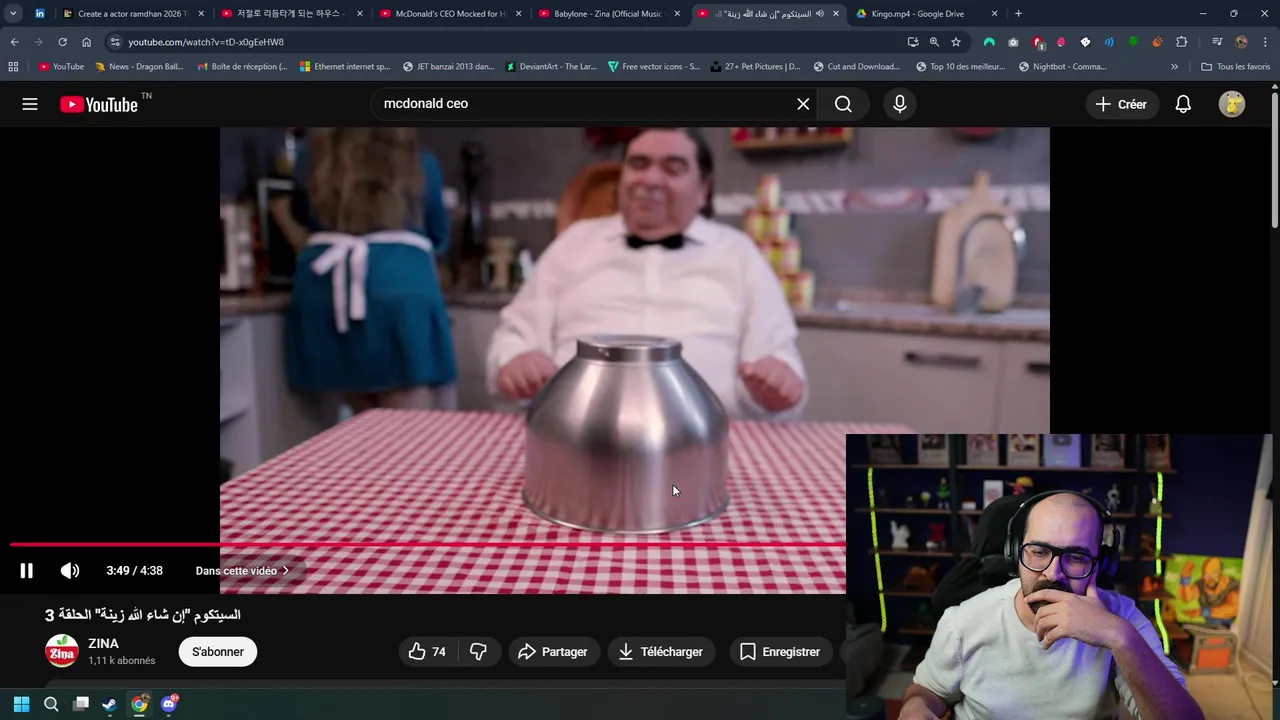
Task: Bookmark this page with the star
Action: 956,42
